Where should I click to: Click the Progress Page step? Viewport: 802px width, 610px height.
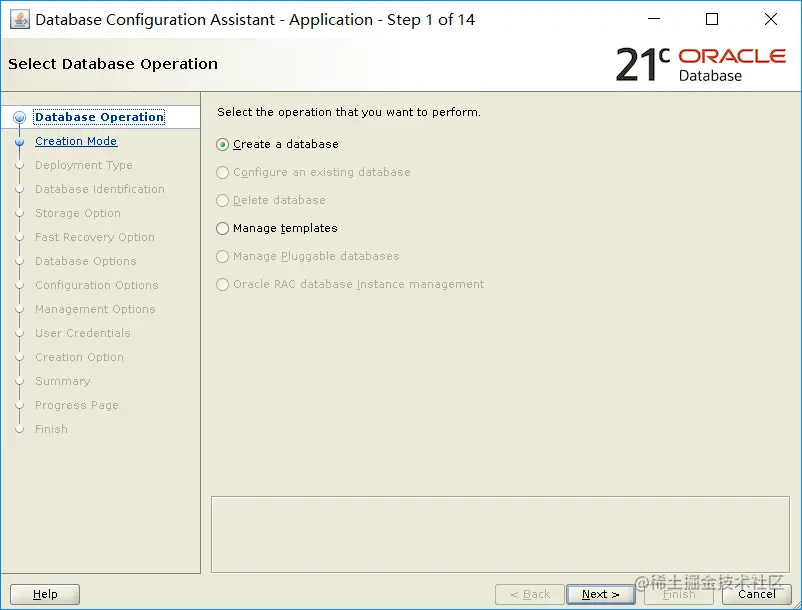[77, 405]
